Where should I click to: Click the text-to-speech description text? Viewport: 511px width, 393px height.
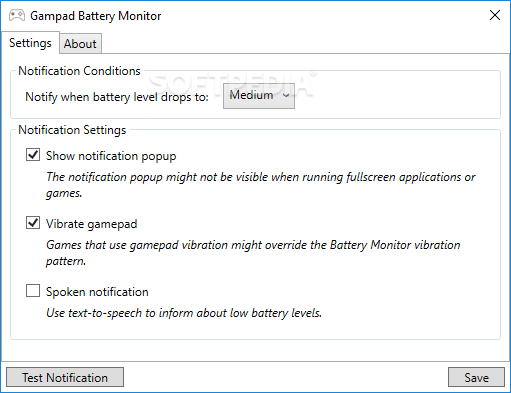[x=184, y=313]
